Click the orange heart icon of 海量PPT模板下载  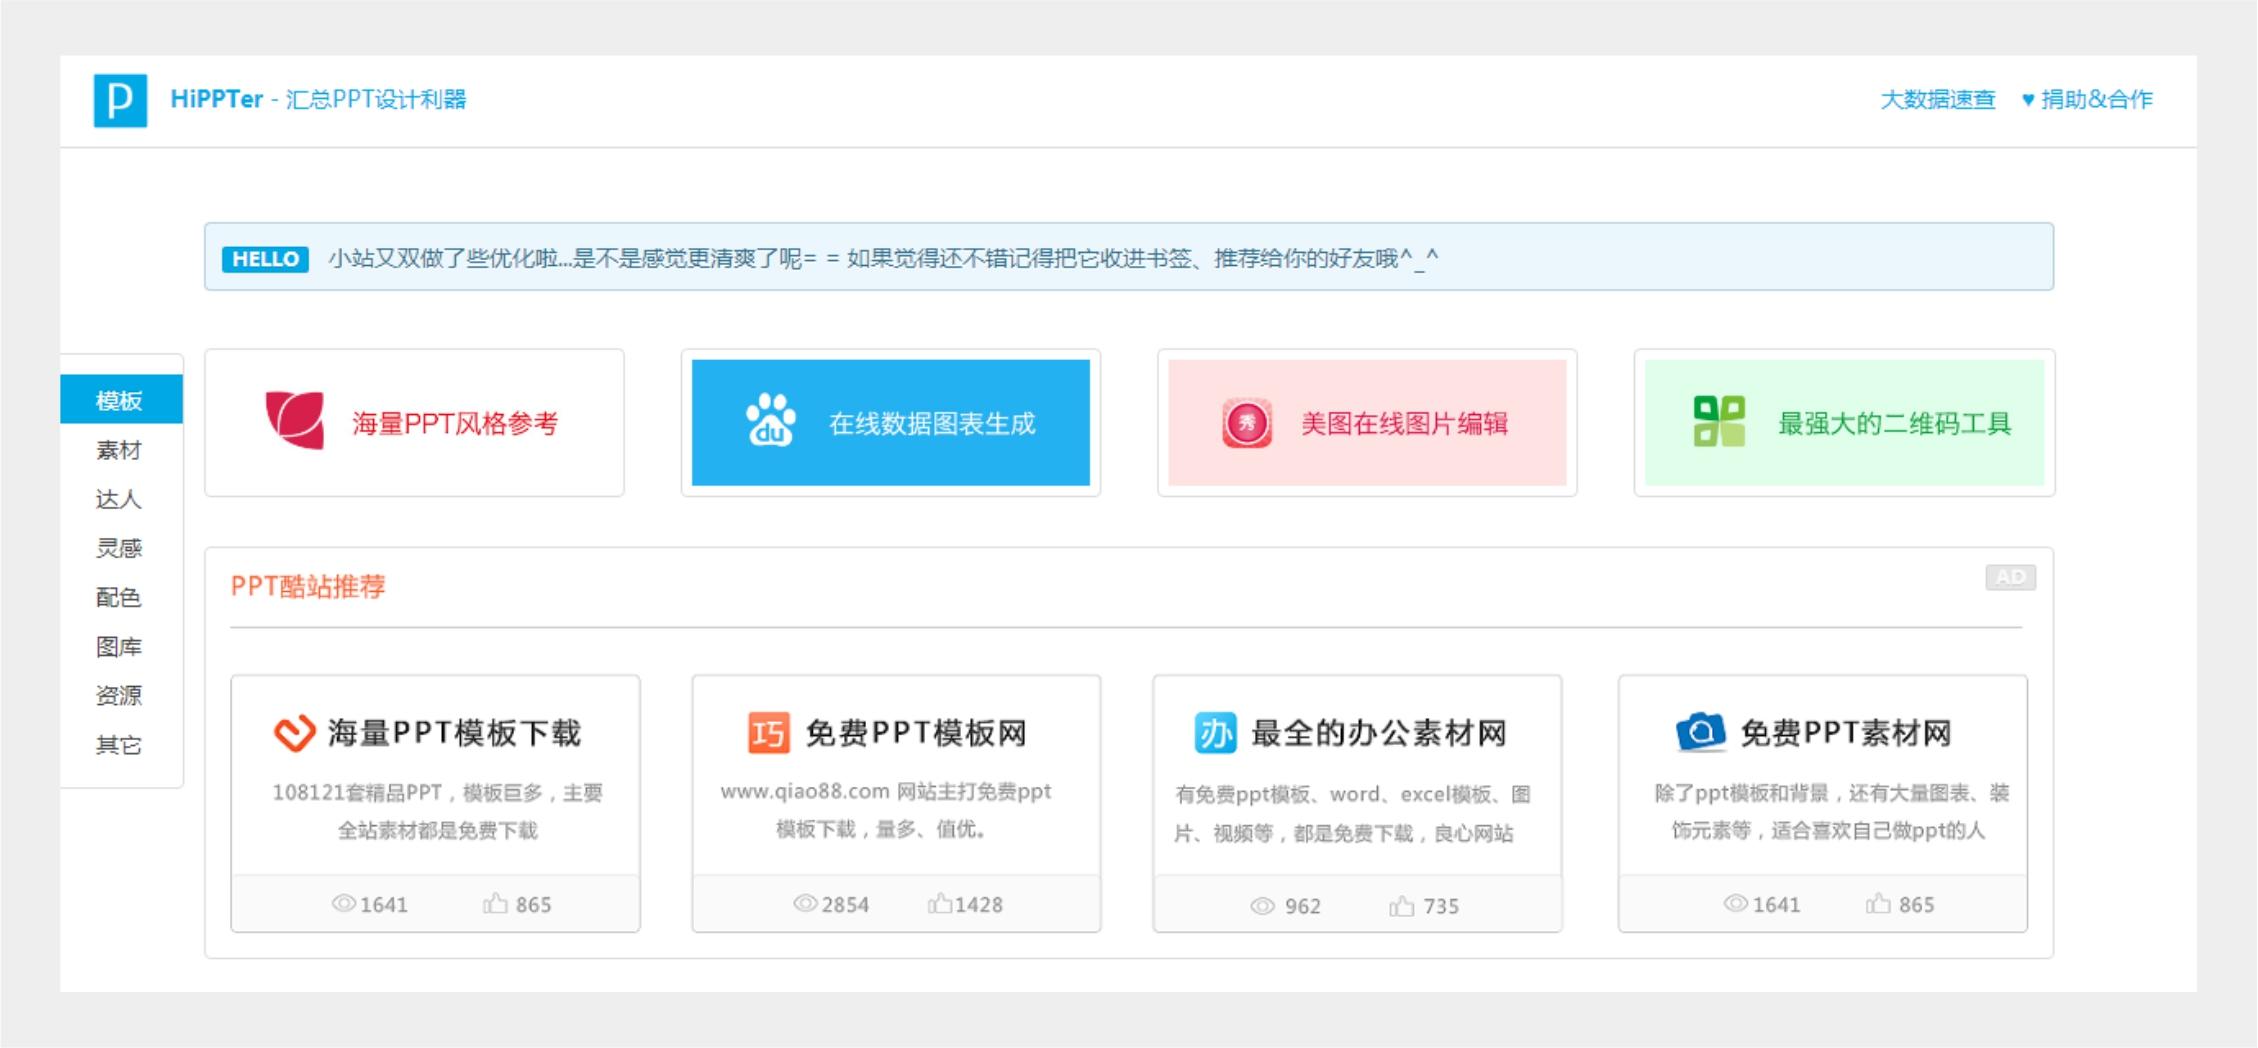[x=295, y=733]
